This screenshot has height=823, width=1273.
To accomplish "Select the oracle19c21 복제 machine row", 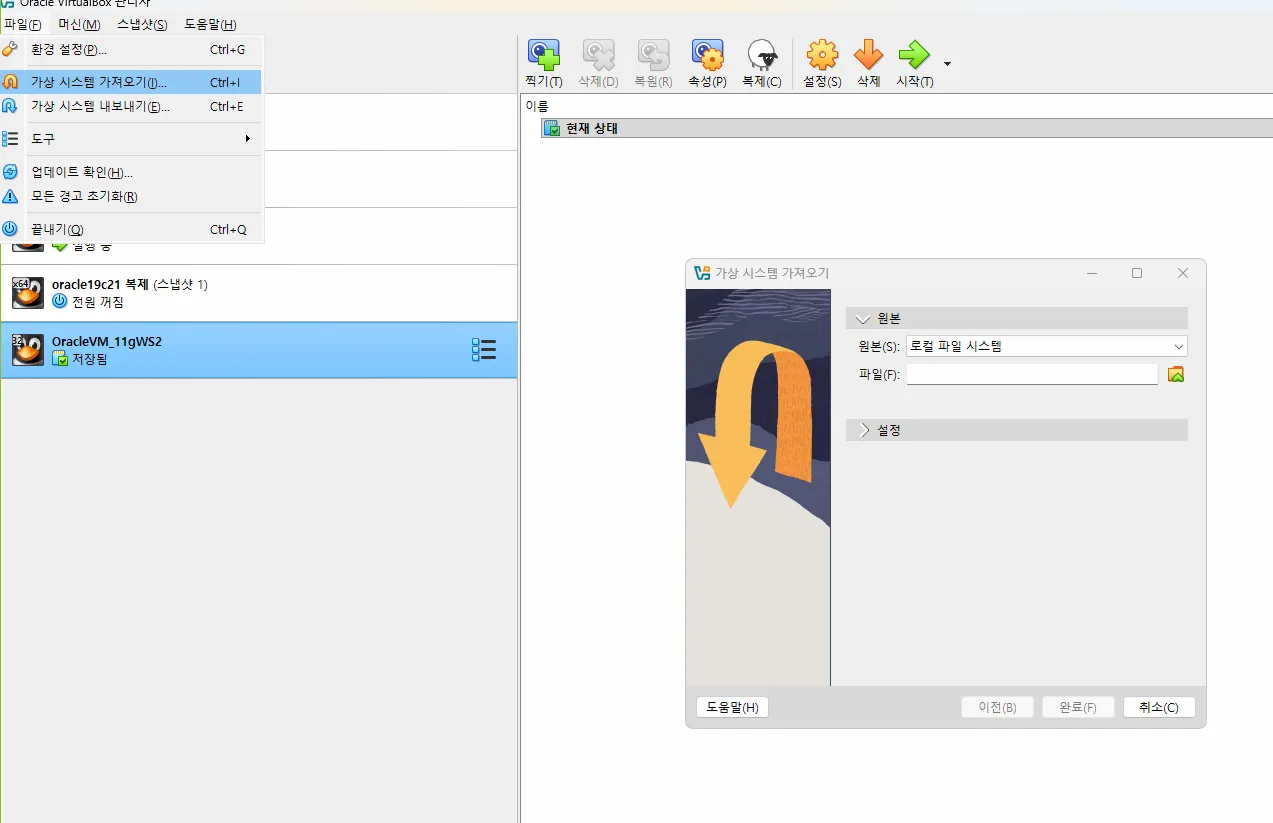I will (x=259, y=293).
